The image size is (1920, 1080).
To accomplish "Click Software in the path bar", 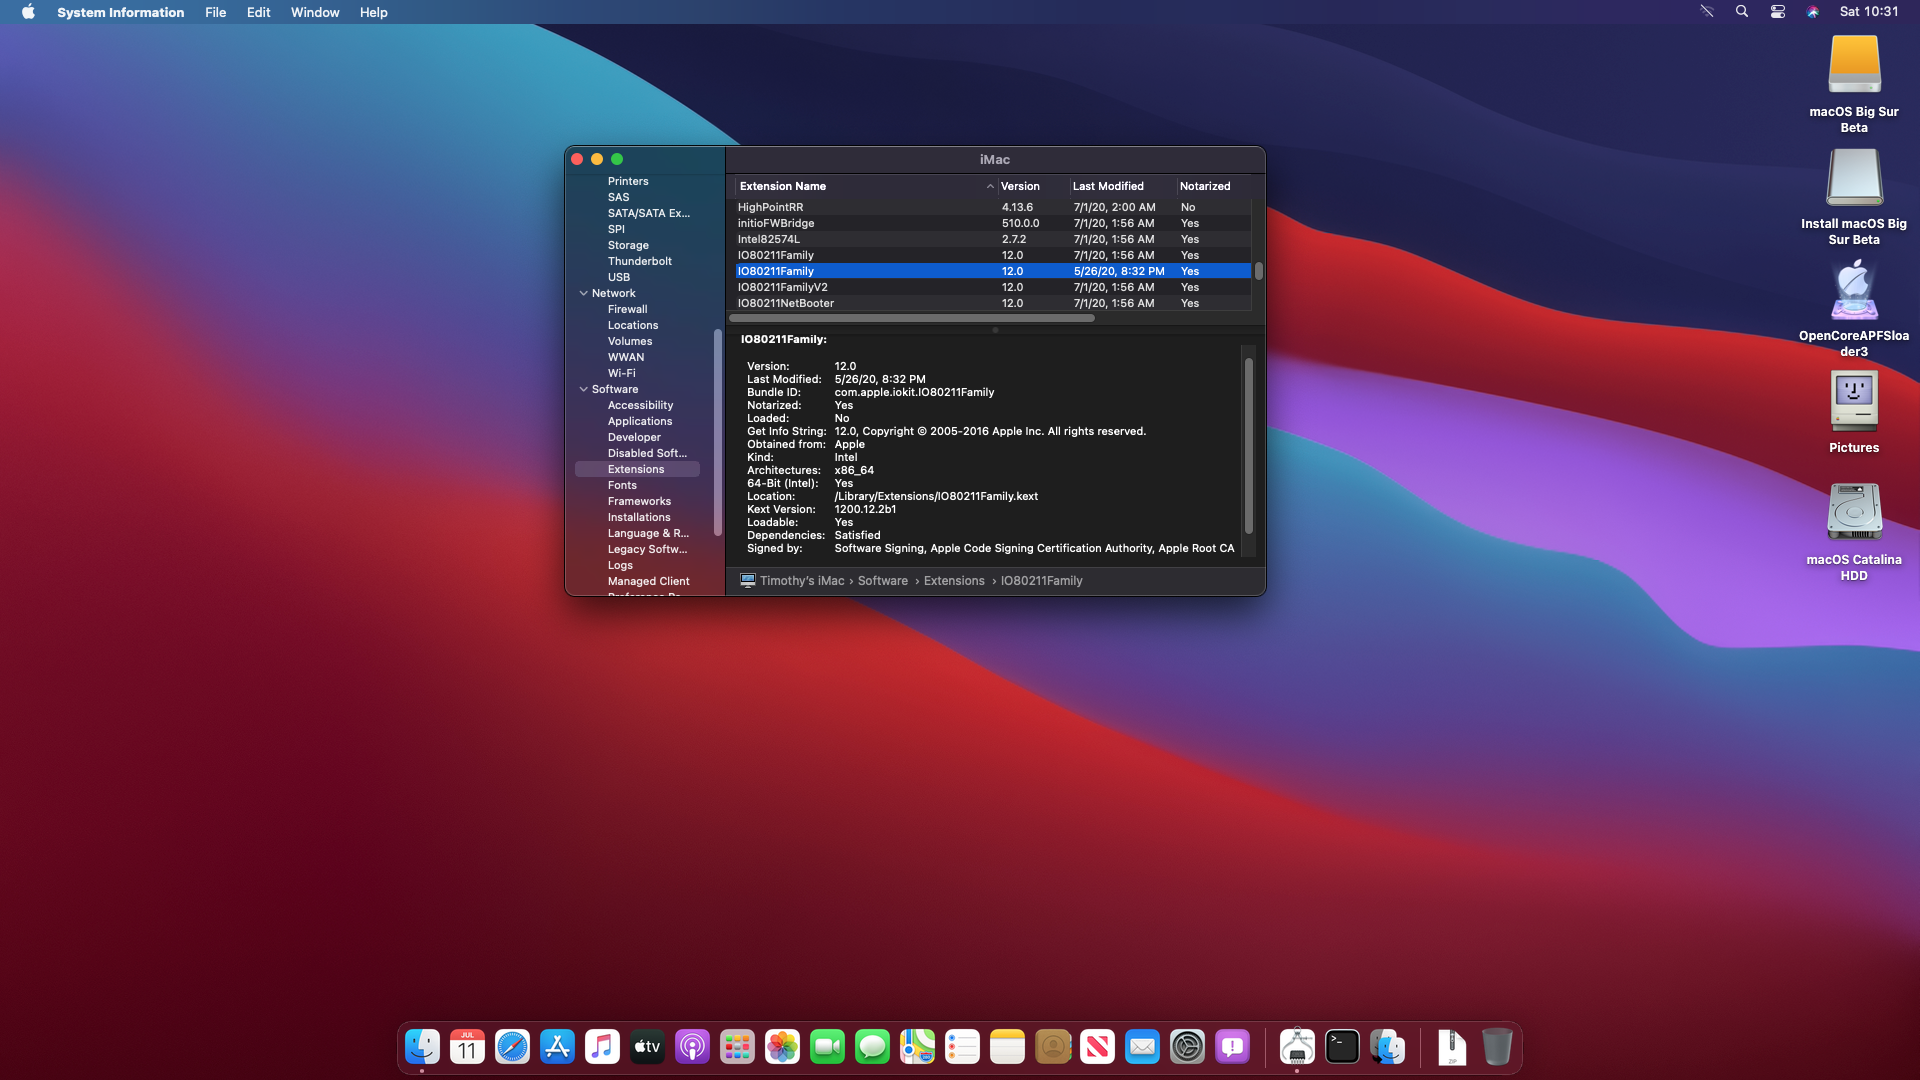I will pyautogui.click(x=882, y=581).
